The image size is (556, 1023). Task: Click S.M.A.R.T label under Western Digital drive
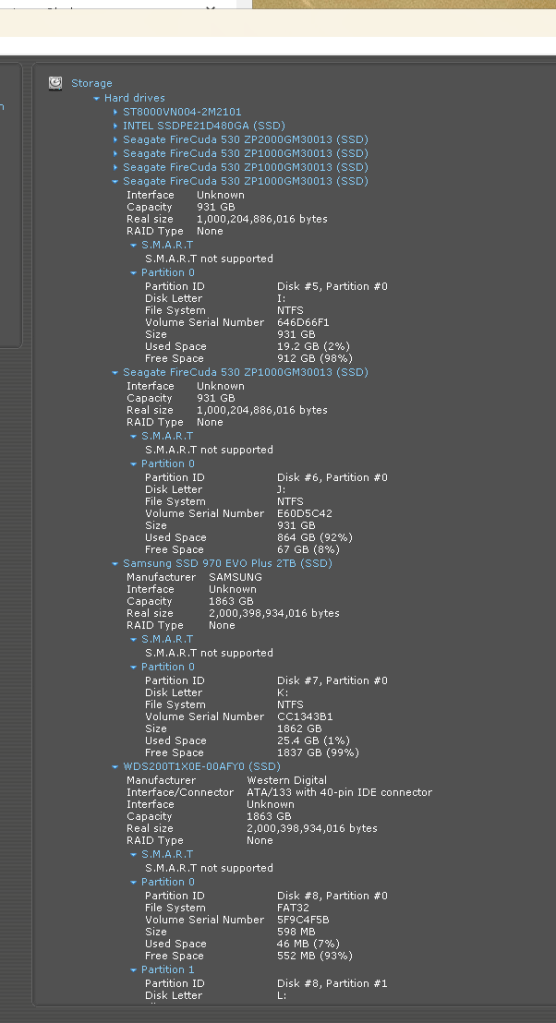[167, 854]
